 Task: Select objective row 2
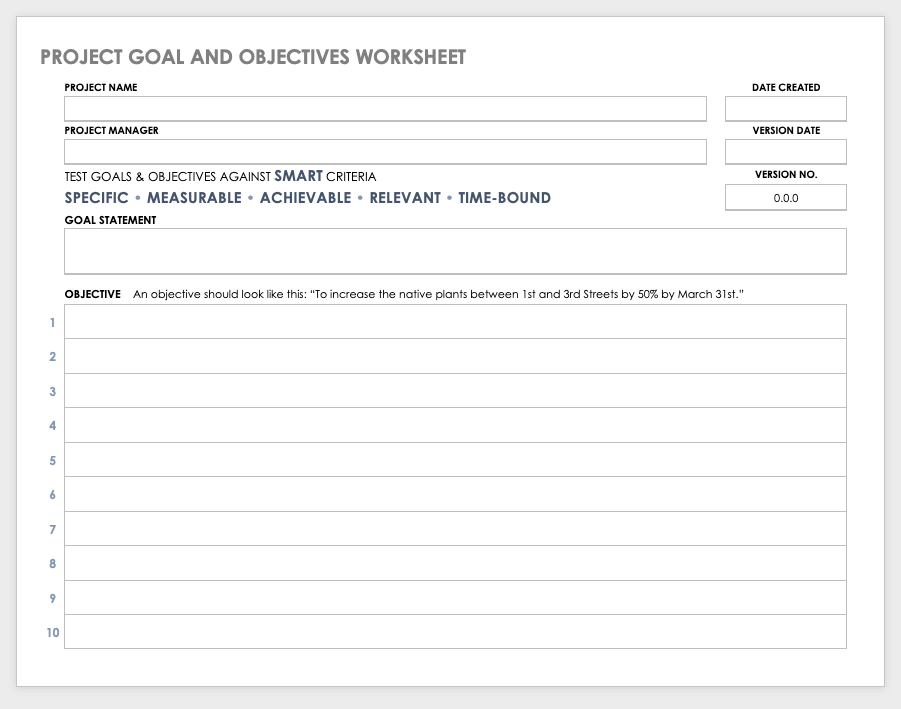[455, 356]
